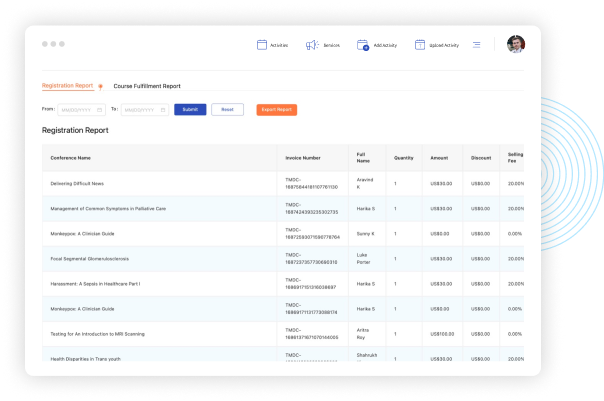Click the Invoice Number column header
The height and width of the screenshot is (401, 604).
pos(303,158)
